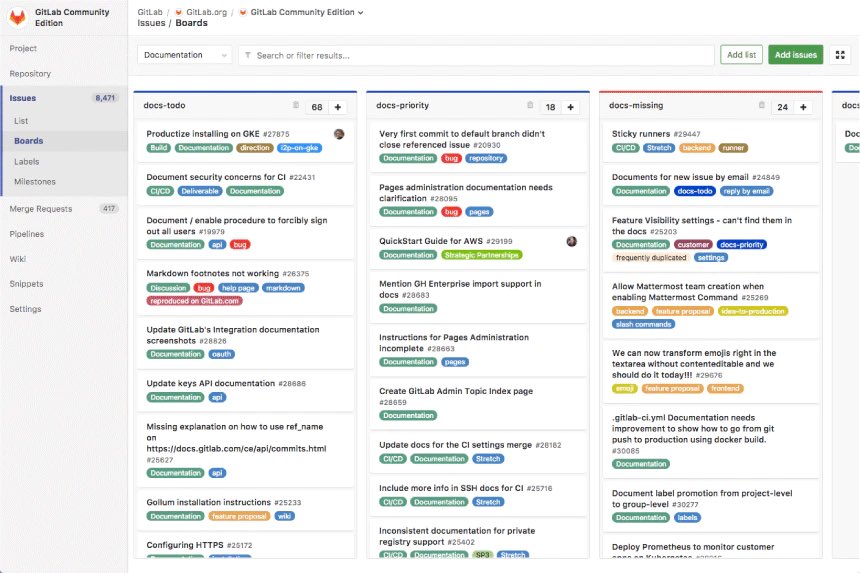Open issue Documents for new issue by email
Image resolution: width=860 pixels, height=573 pixels.
coord(680,177)
